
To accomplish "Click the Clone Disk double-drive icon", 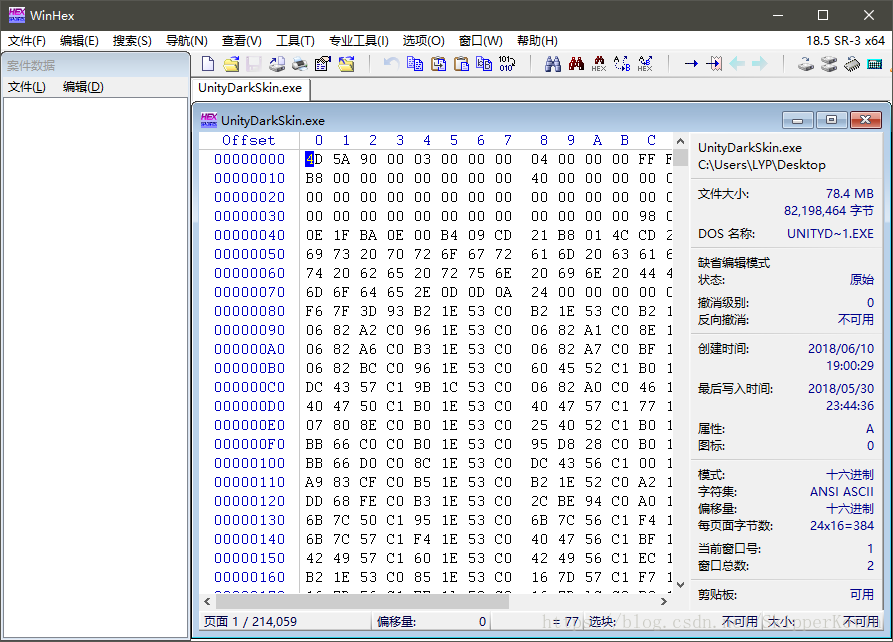I will [x=829, y=64].
